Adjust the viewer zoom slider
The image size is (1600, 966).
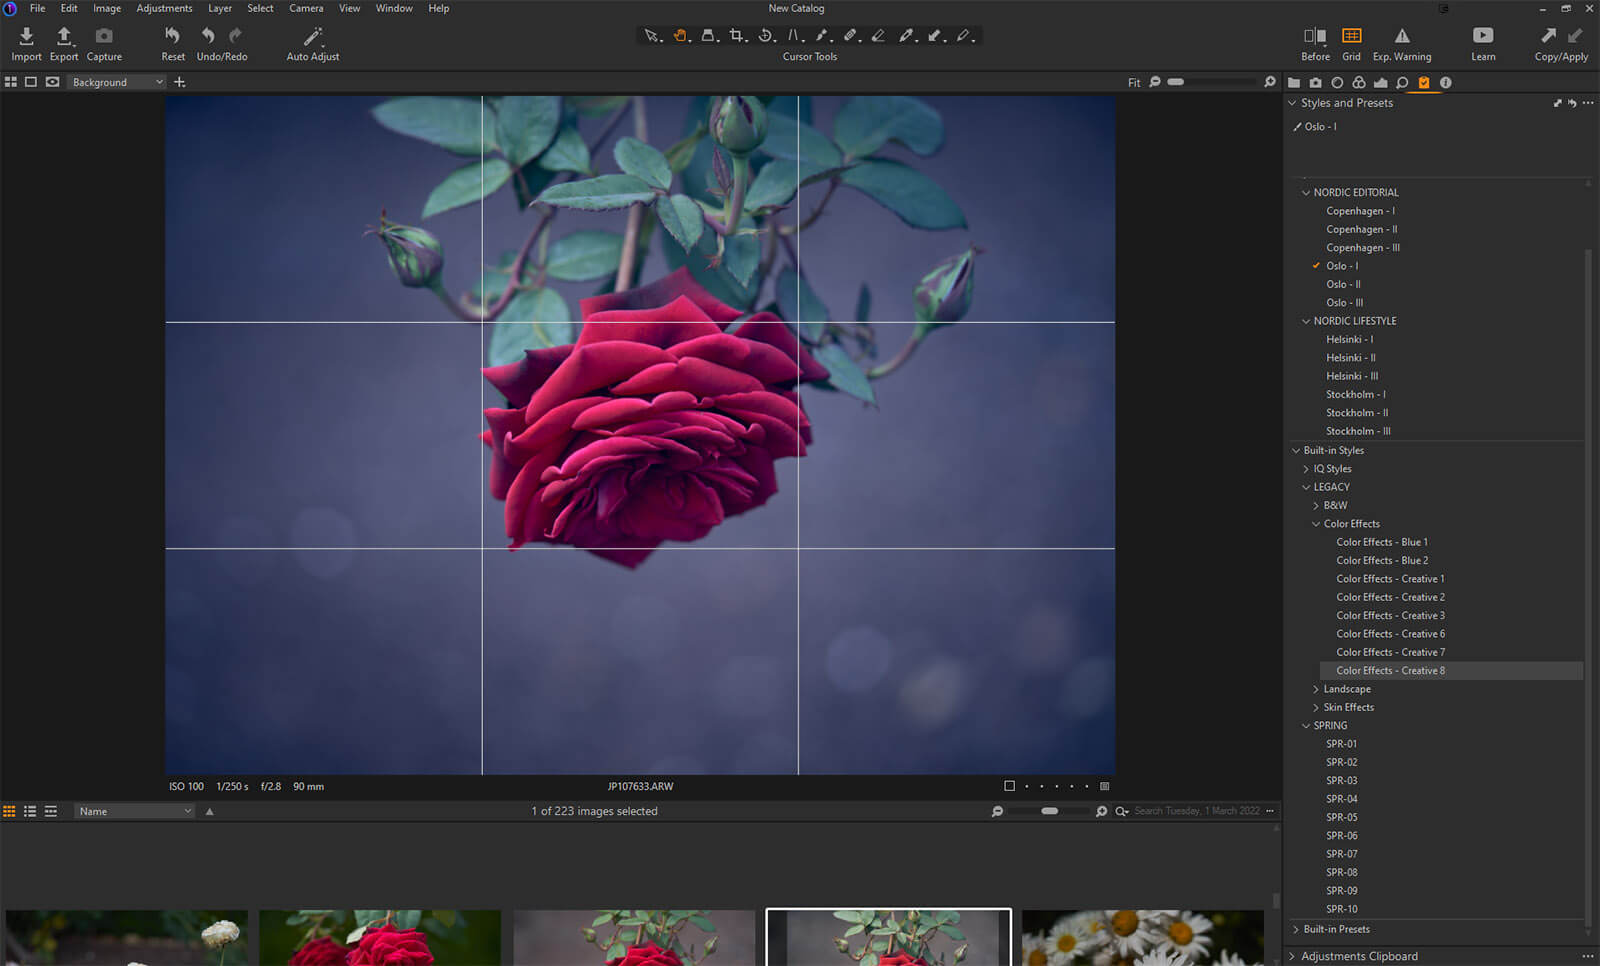tap(1176, 82)
